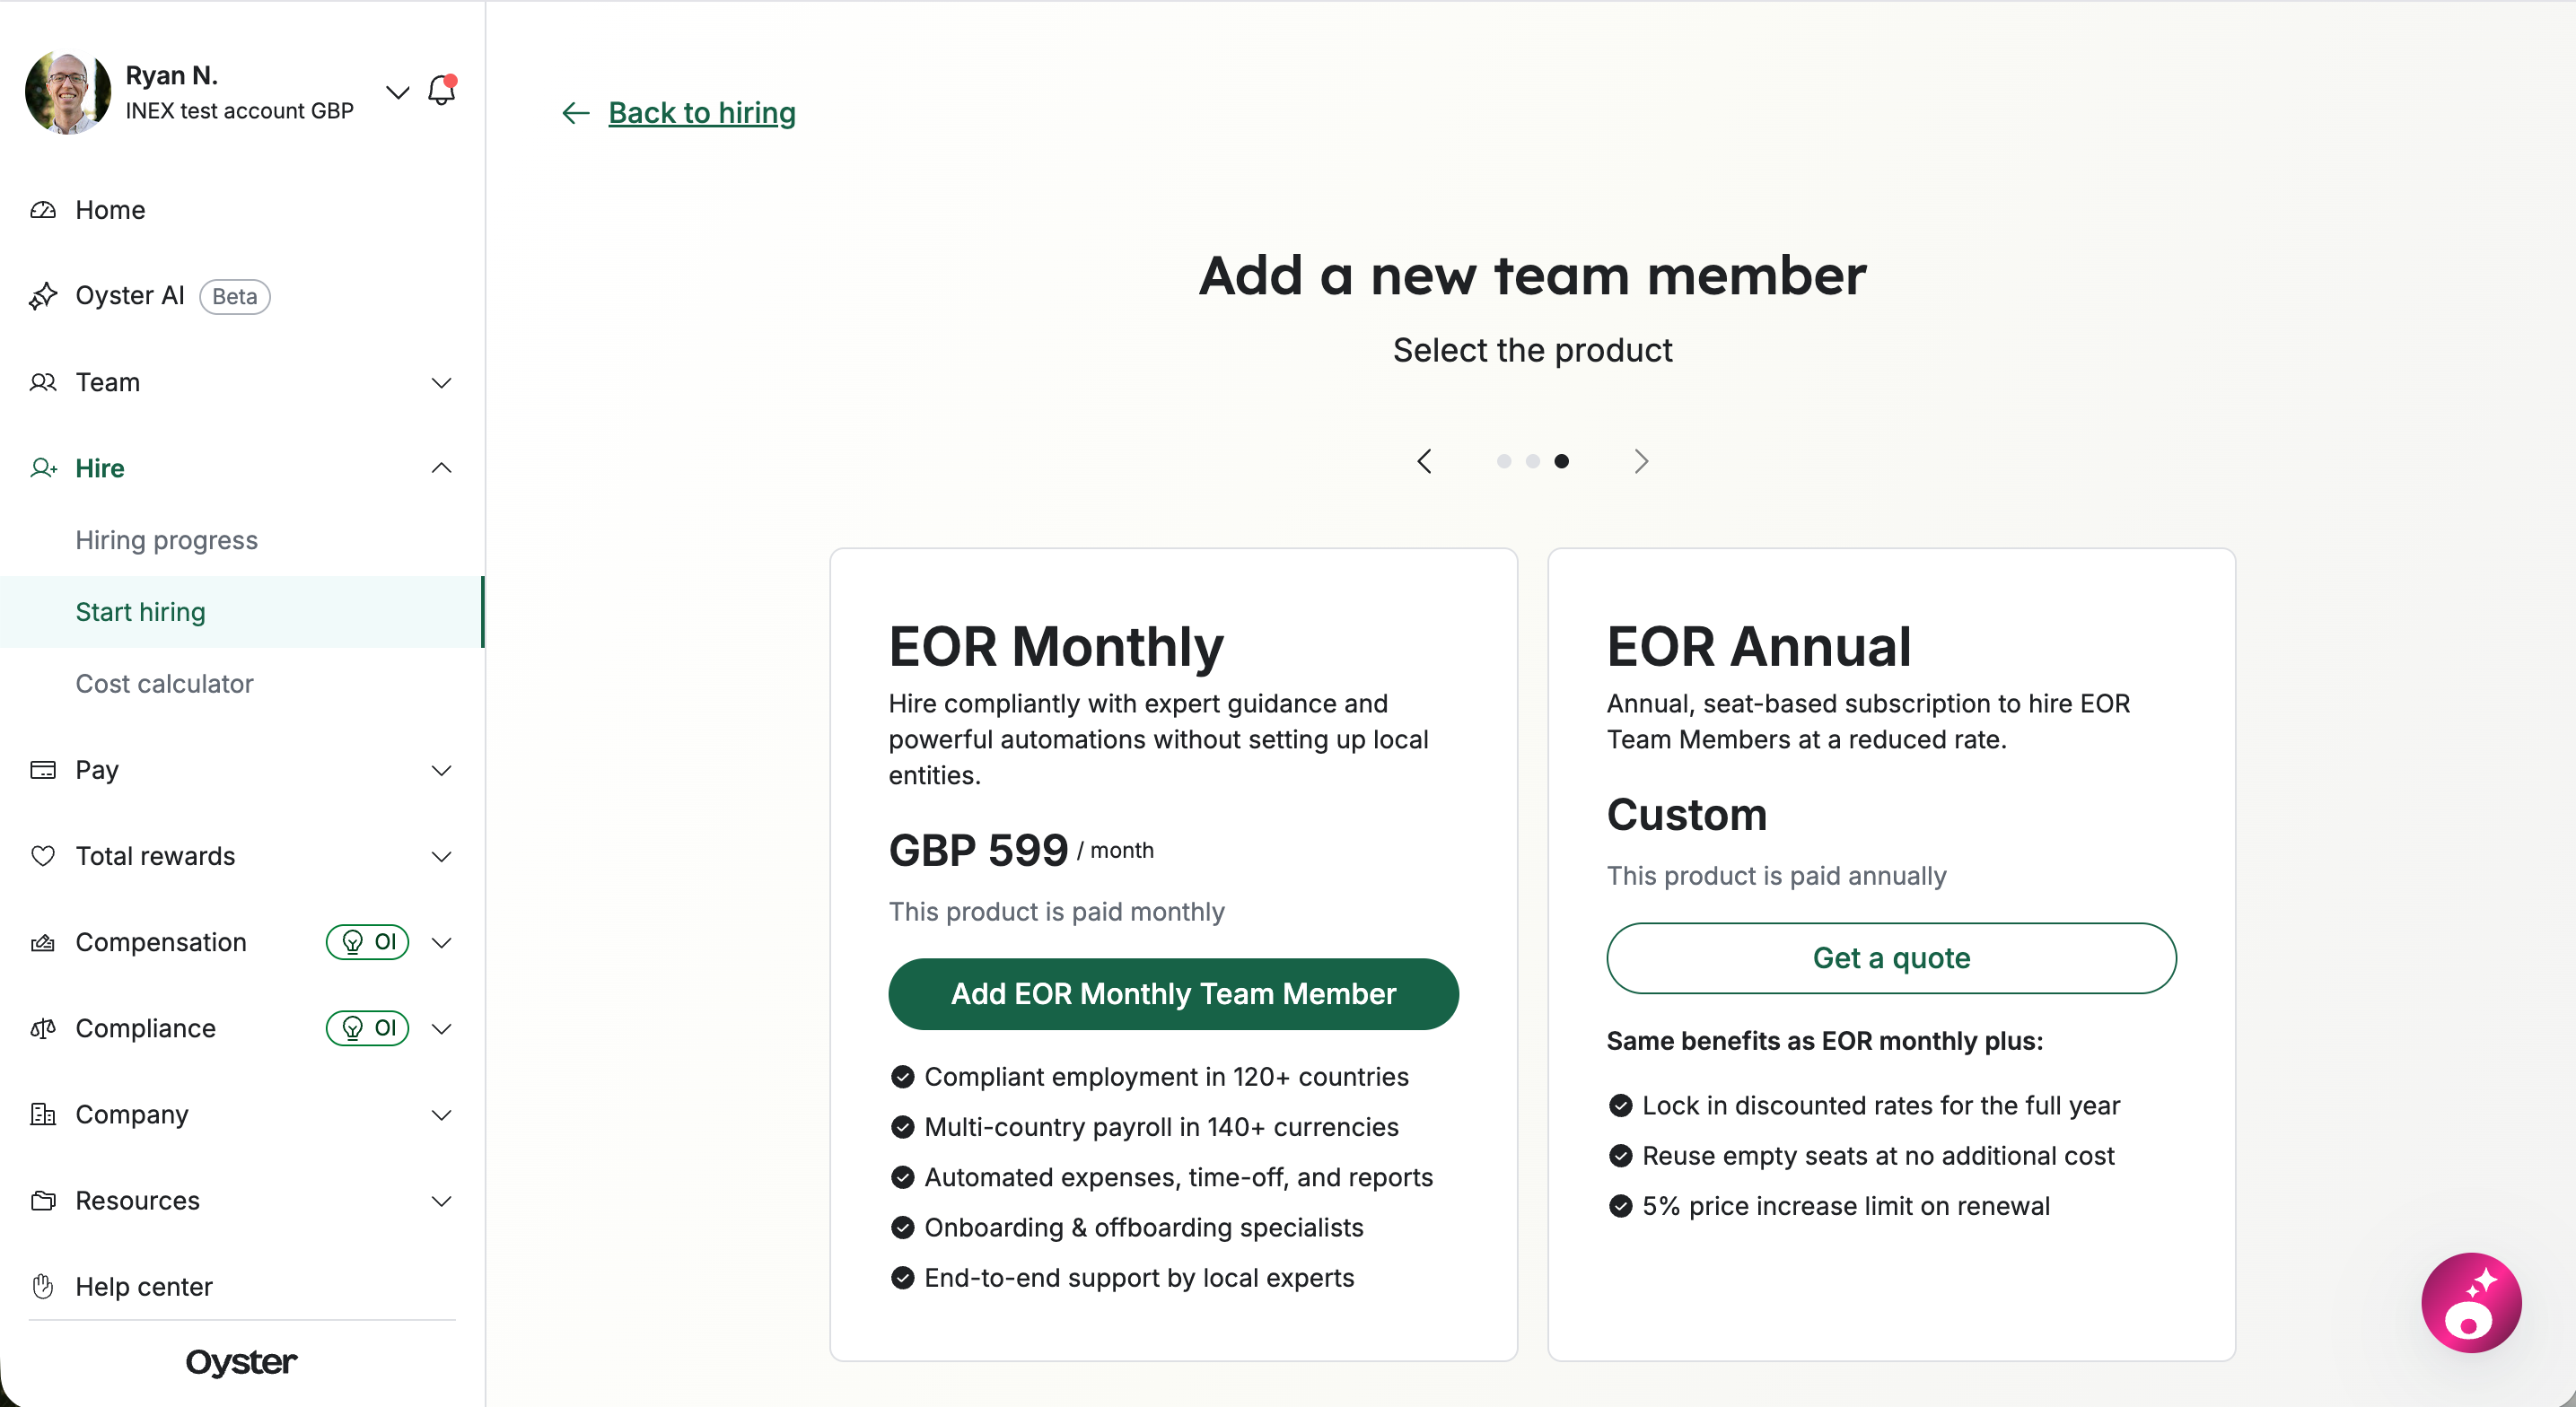Expand the account switcher chevron
Image resolution: width=2576 pixels, height=1407 pixels.
pos(397,92)
